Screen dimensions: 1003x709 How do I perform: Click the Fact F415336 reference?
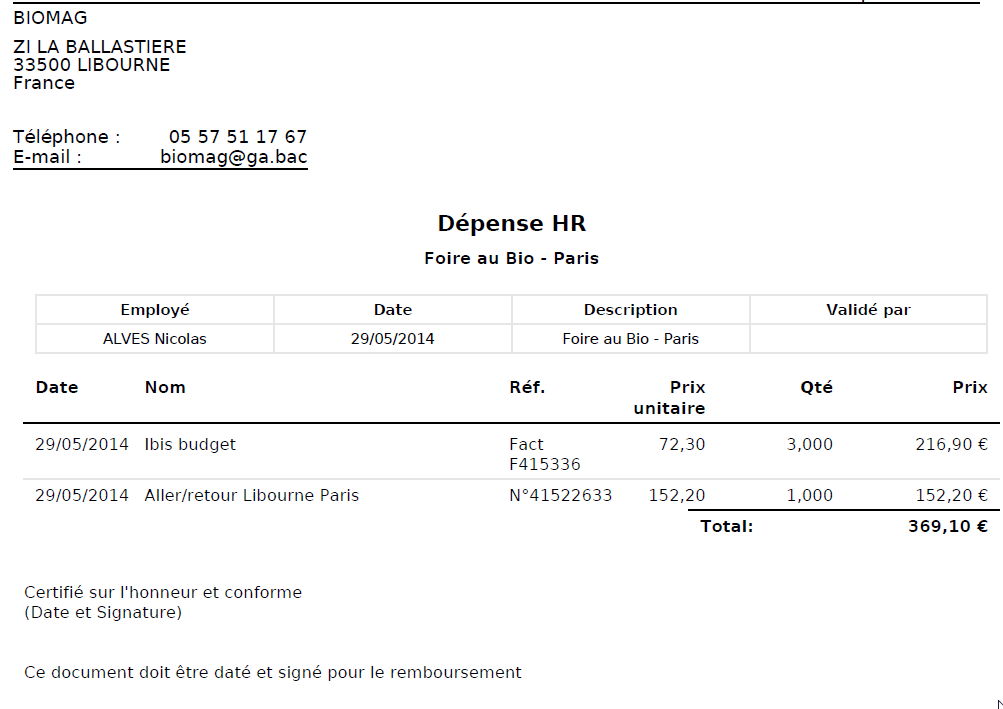coord(545,454)
